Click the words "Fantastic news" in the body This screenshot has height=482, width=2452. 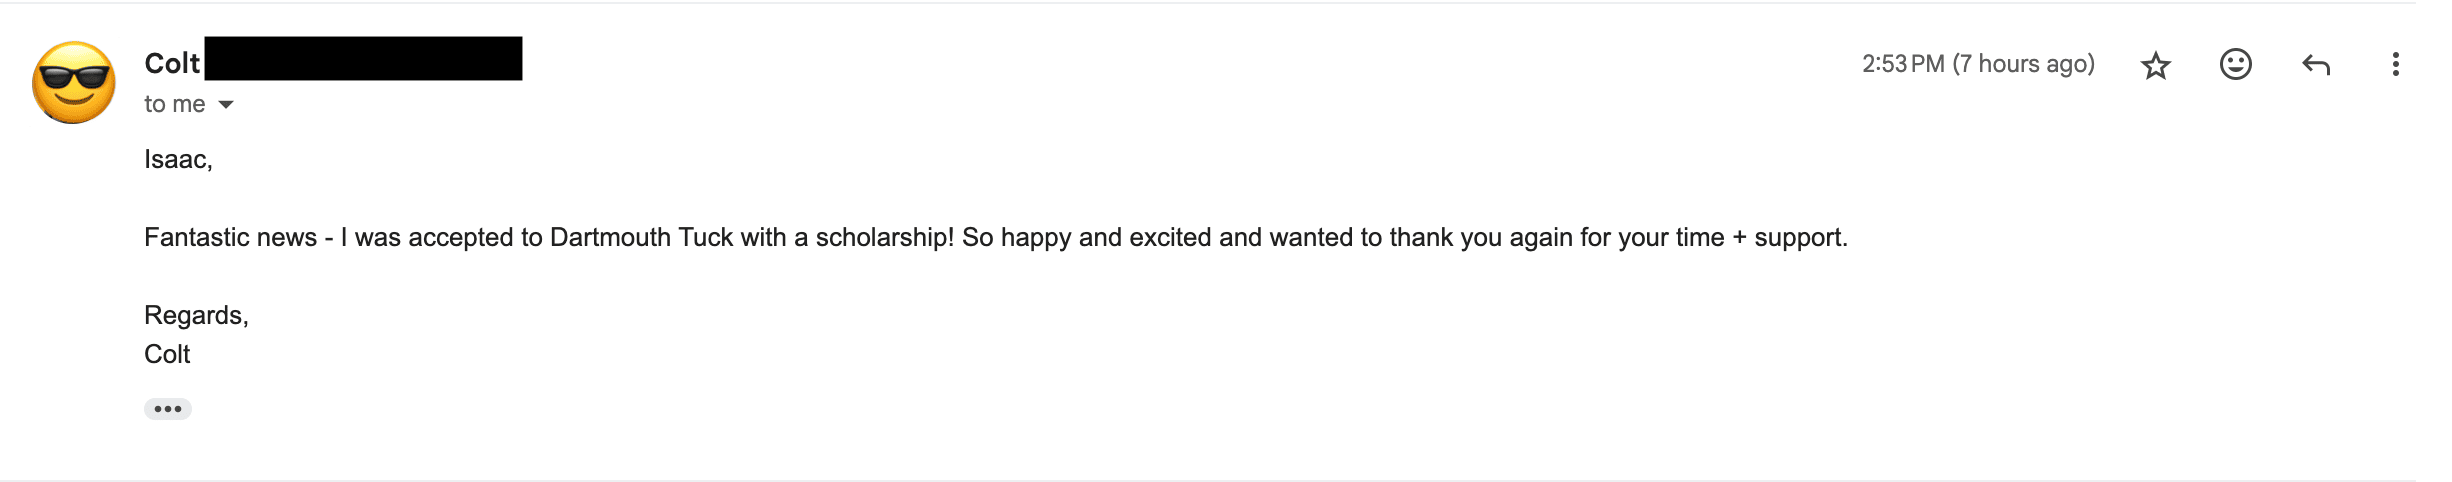(230, 237)
